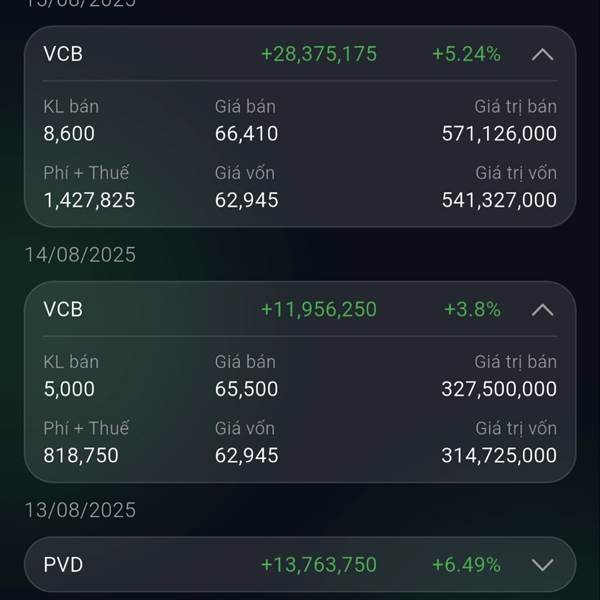Tap the 14/08/2025 date header
This screenshot has height=600, width=600.
coord(80,254)
